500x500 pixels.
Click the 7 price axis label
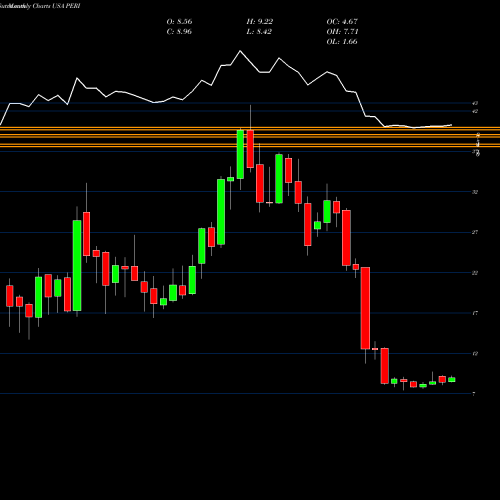tap(474, 394)
